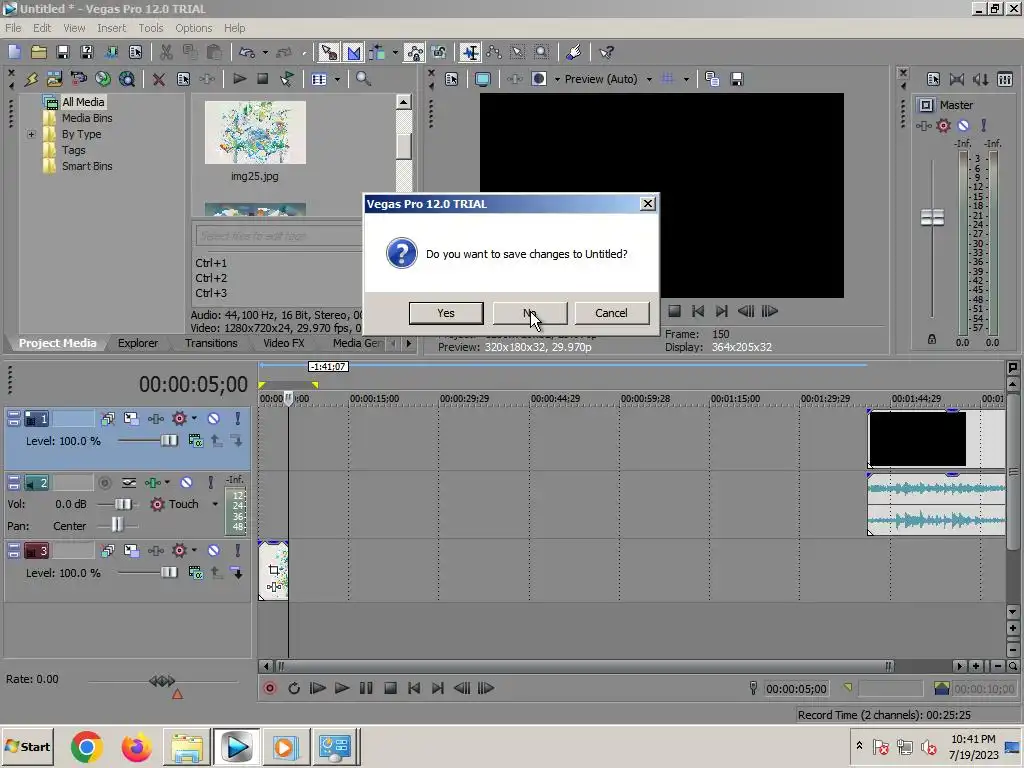Open the Touch automation mode dropdown

pyautogui.click(x=215, y=504)
